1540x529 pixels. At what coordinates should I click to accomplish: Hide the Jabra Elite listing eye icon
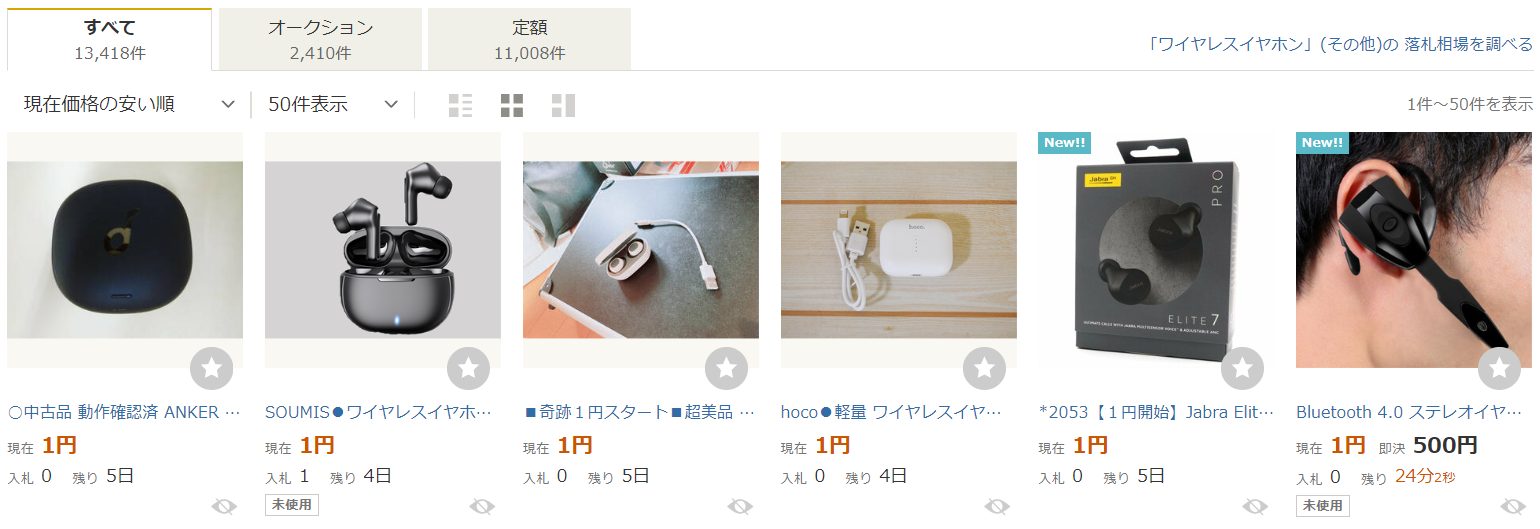pos(1255,506)
